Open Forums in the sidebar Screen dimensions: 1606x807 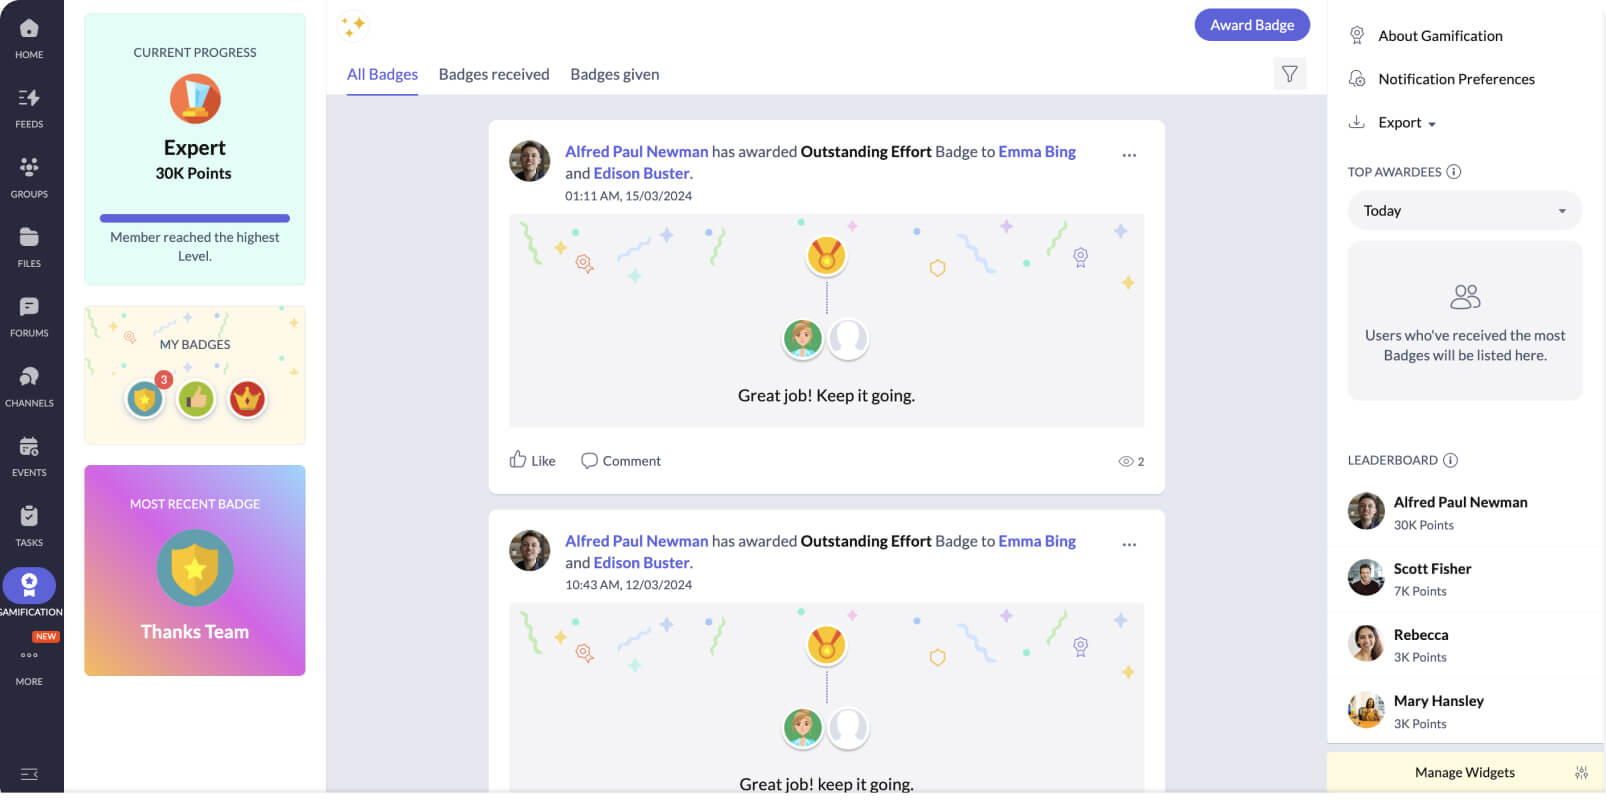coord(29,317)
